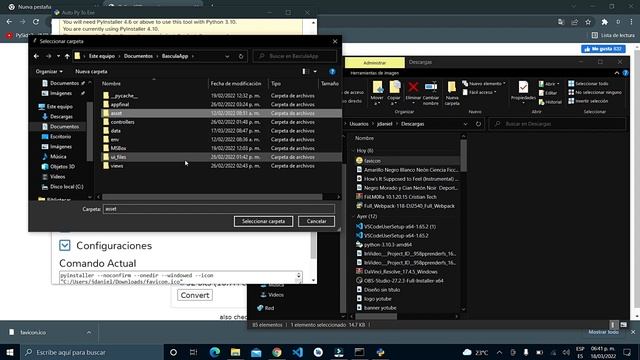Switch to the Nueva pestaña Chrome tab
640x360 pixels.
click(x=34, y=7)
